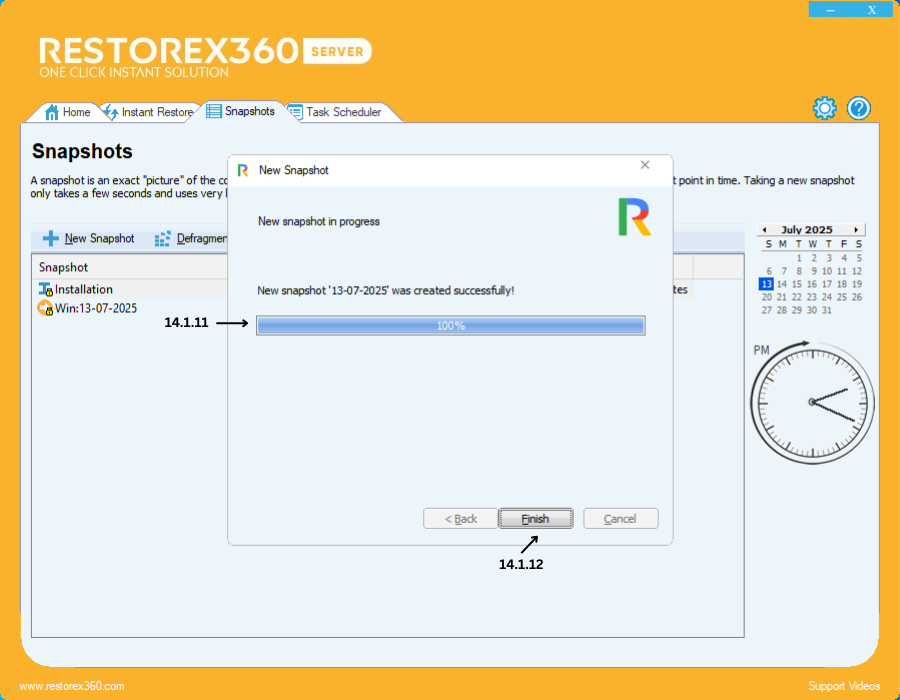Click the July 2025 calendar title
900x700 pixels.
click(x=806, y=230)
